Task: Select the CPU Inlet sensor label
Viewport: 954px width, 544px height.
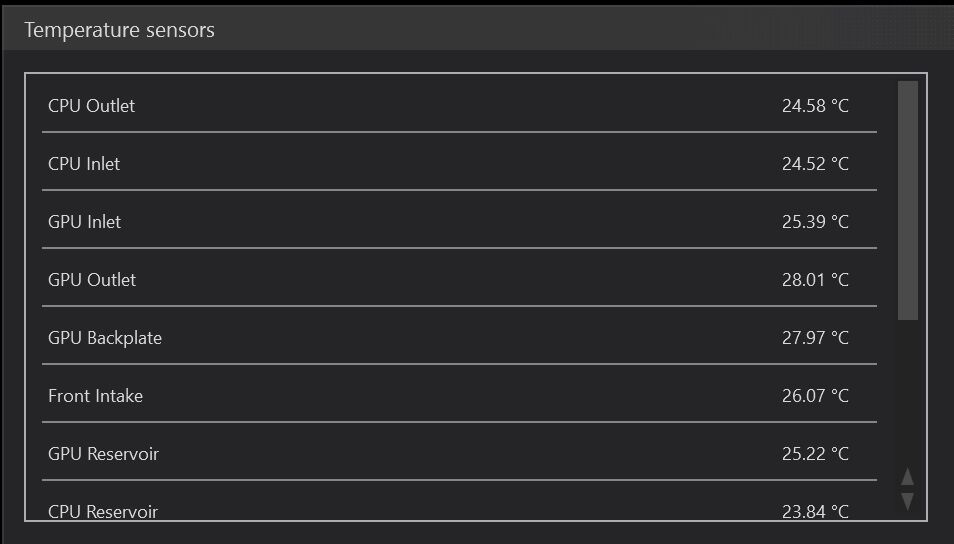Action: pyautogui.click(x=84, y=164)
